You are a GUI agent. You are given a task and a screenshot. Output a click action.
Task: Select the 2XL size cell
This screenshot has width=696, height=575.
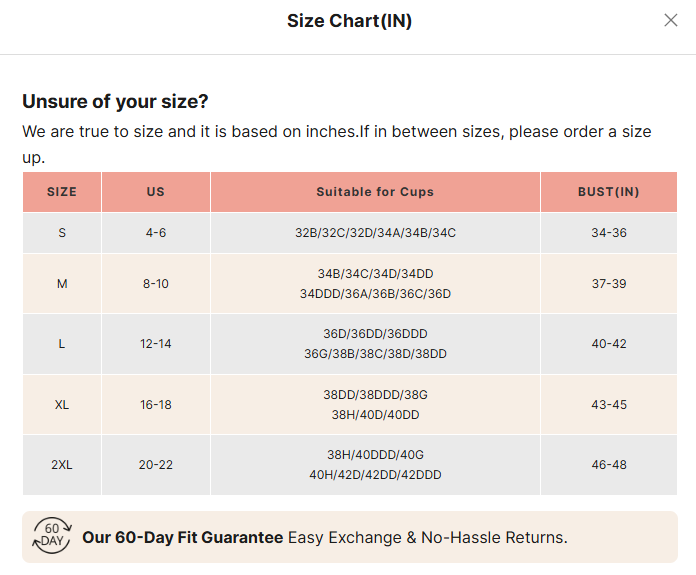(62, 465)
